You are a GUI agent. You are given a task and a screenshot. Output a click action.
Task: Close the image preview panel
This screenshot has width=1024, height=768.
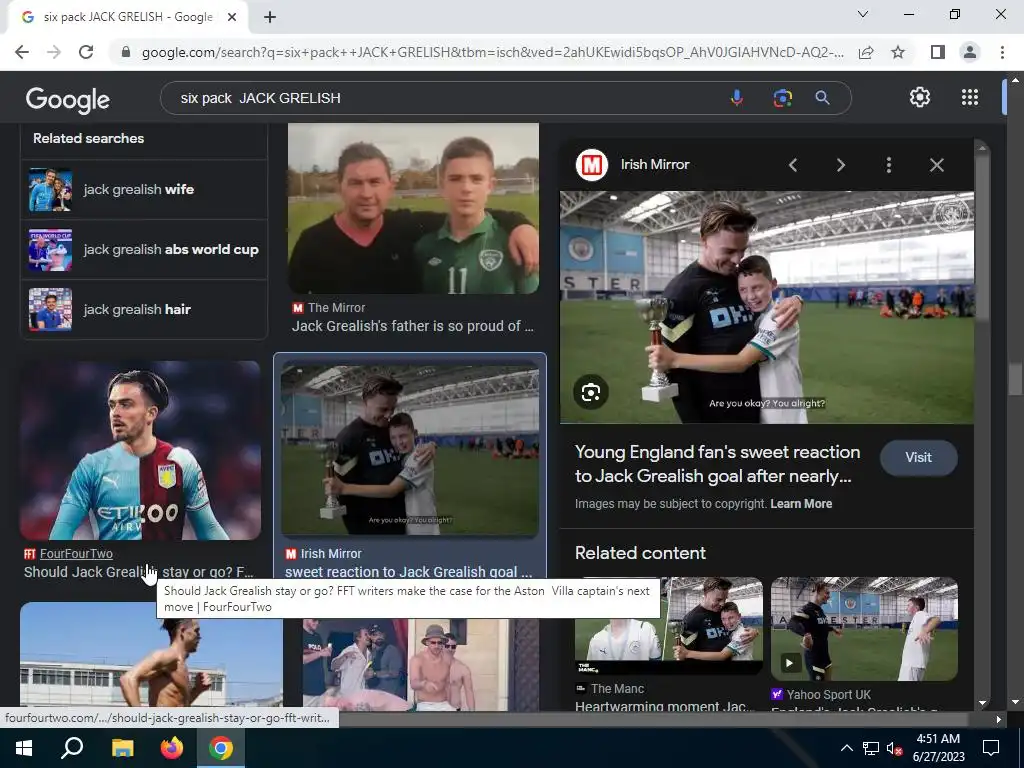pyautogui.click(x=936, y=165)
